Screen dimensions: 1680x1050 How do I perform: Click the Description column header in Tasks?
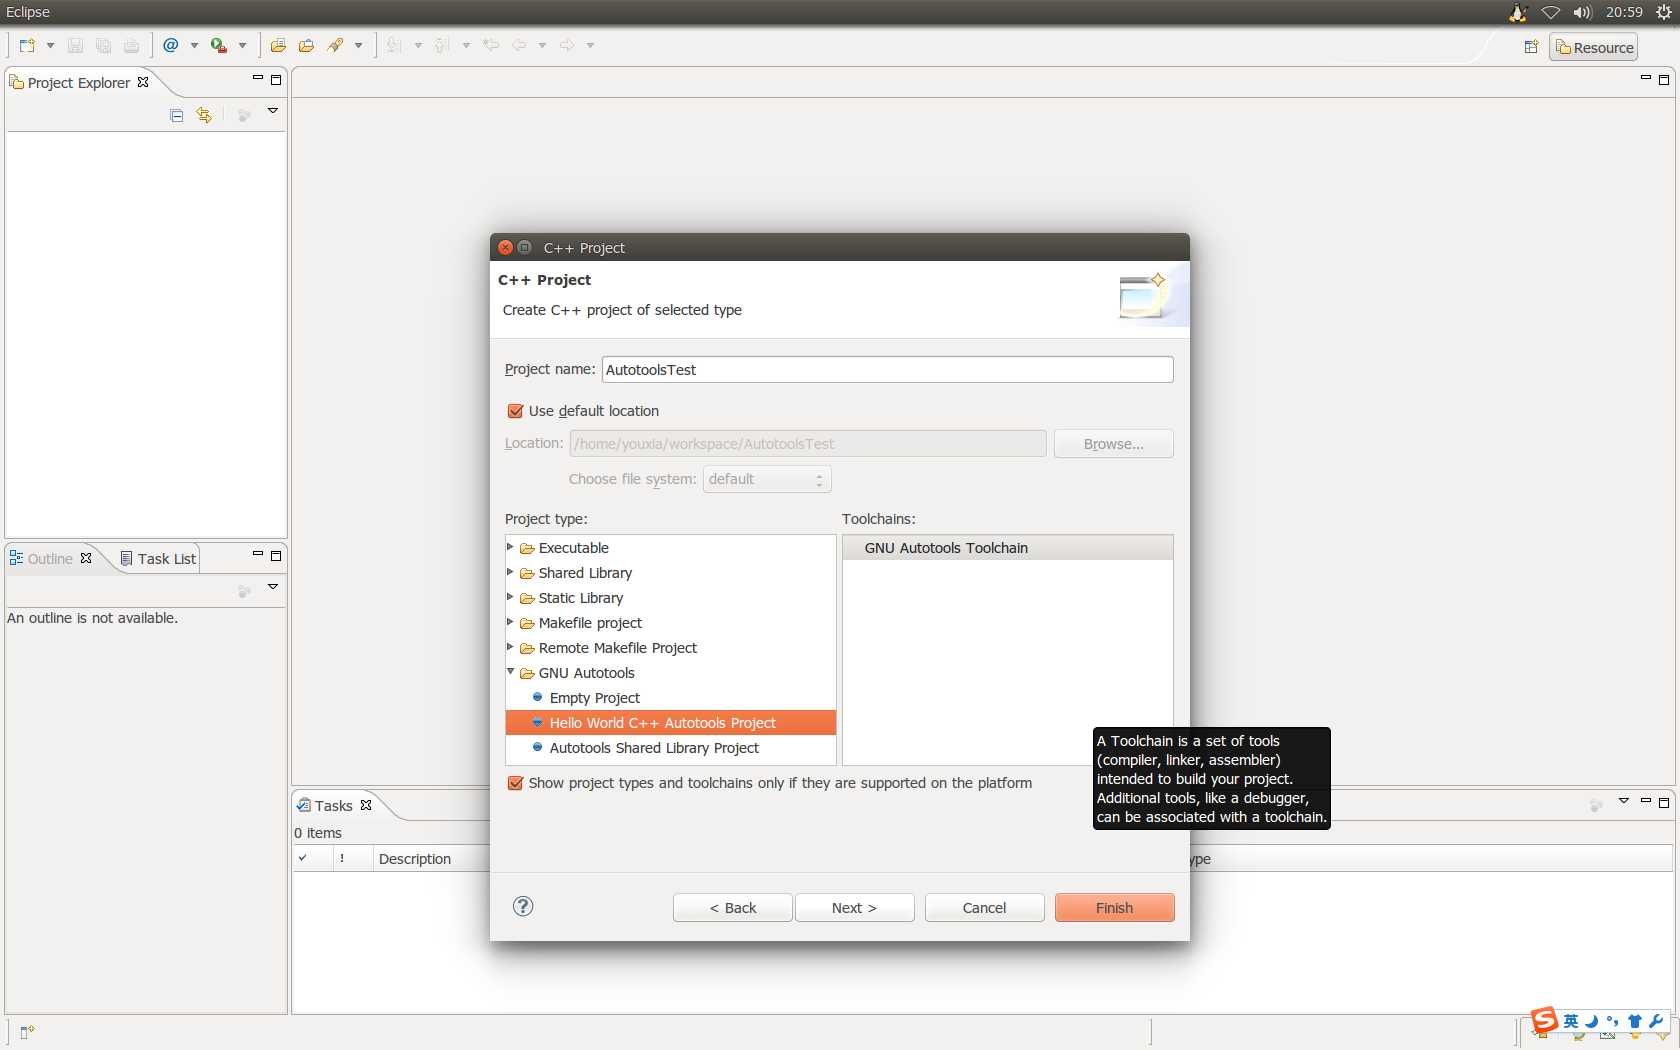(x=430, y=858)
